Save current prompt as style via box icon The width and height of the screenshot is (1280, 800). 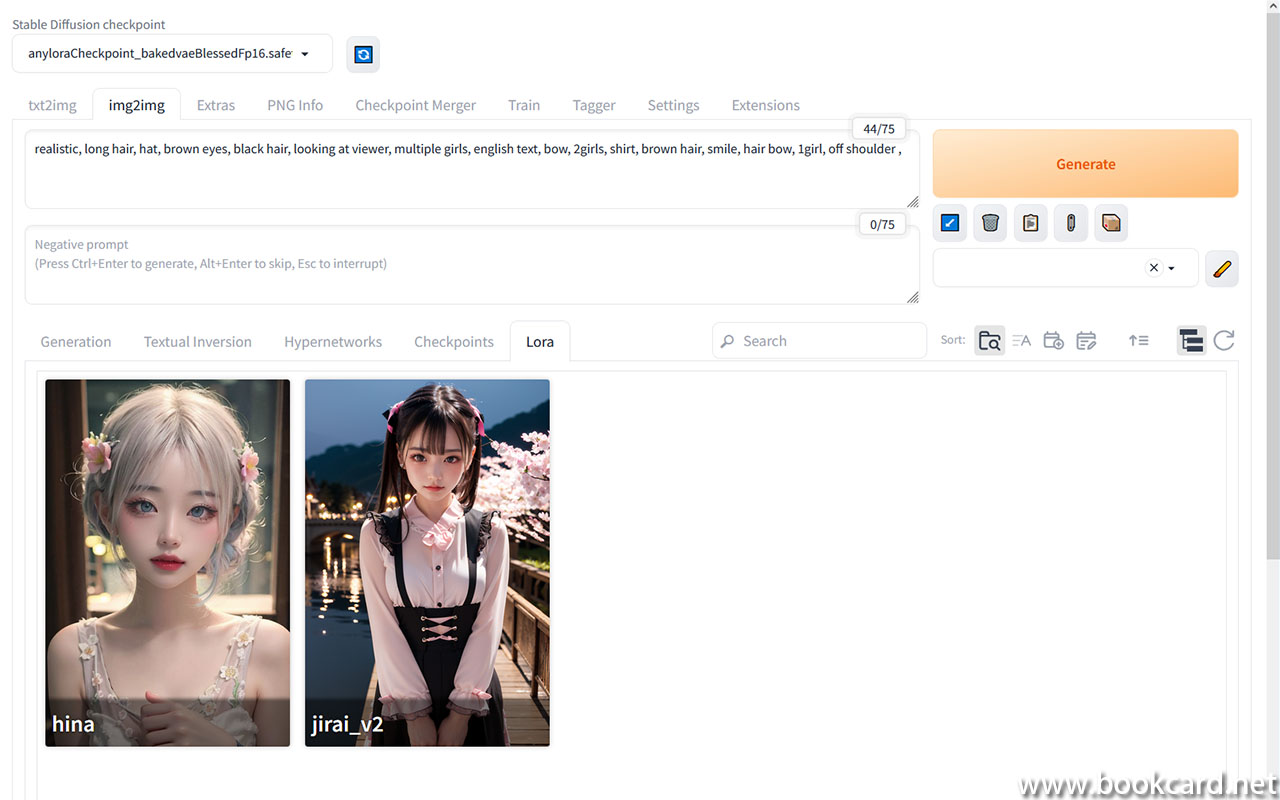(1110, 222)
